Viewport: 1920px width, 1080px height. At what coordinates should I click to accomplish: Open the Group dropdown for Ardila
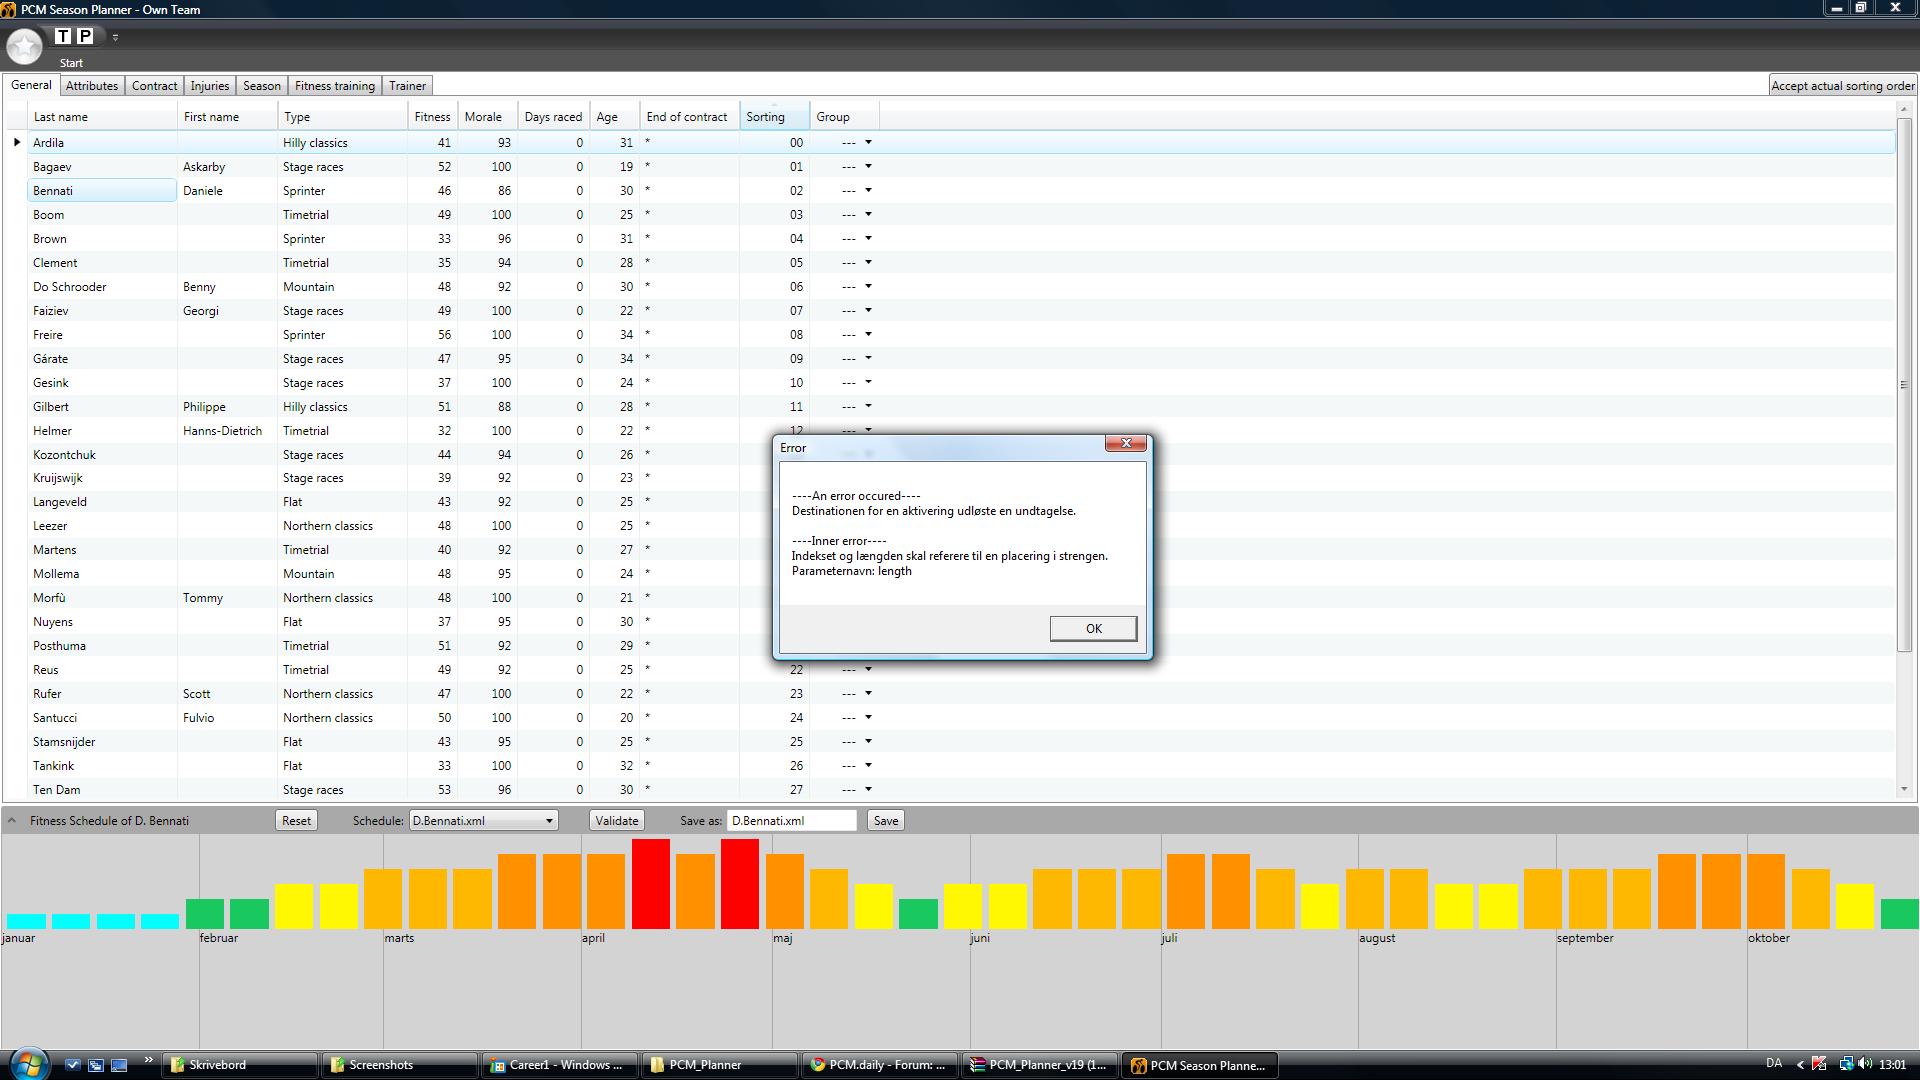867,143
